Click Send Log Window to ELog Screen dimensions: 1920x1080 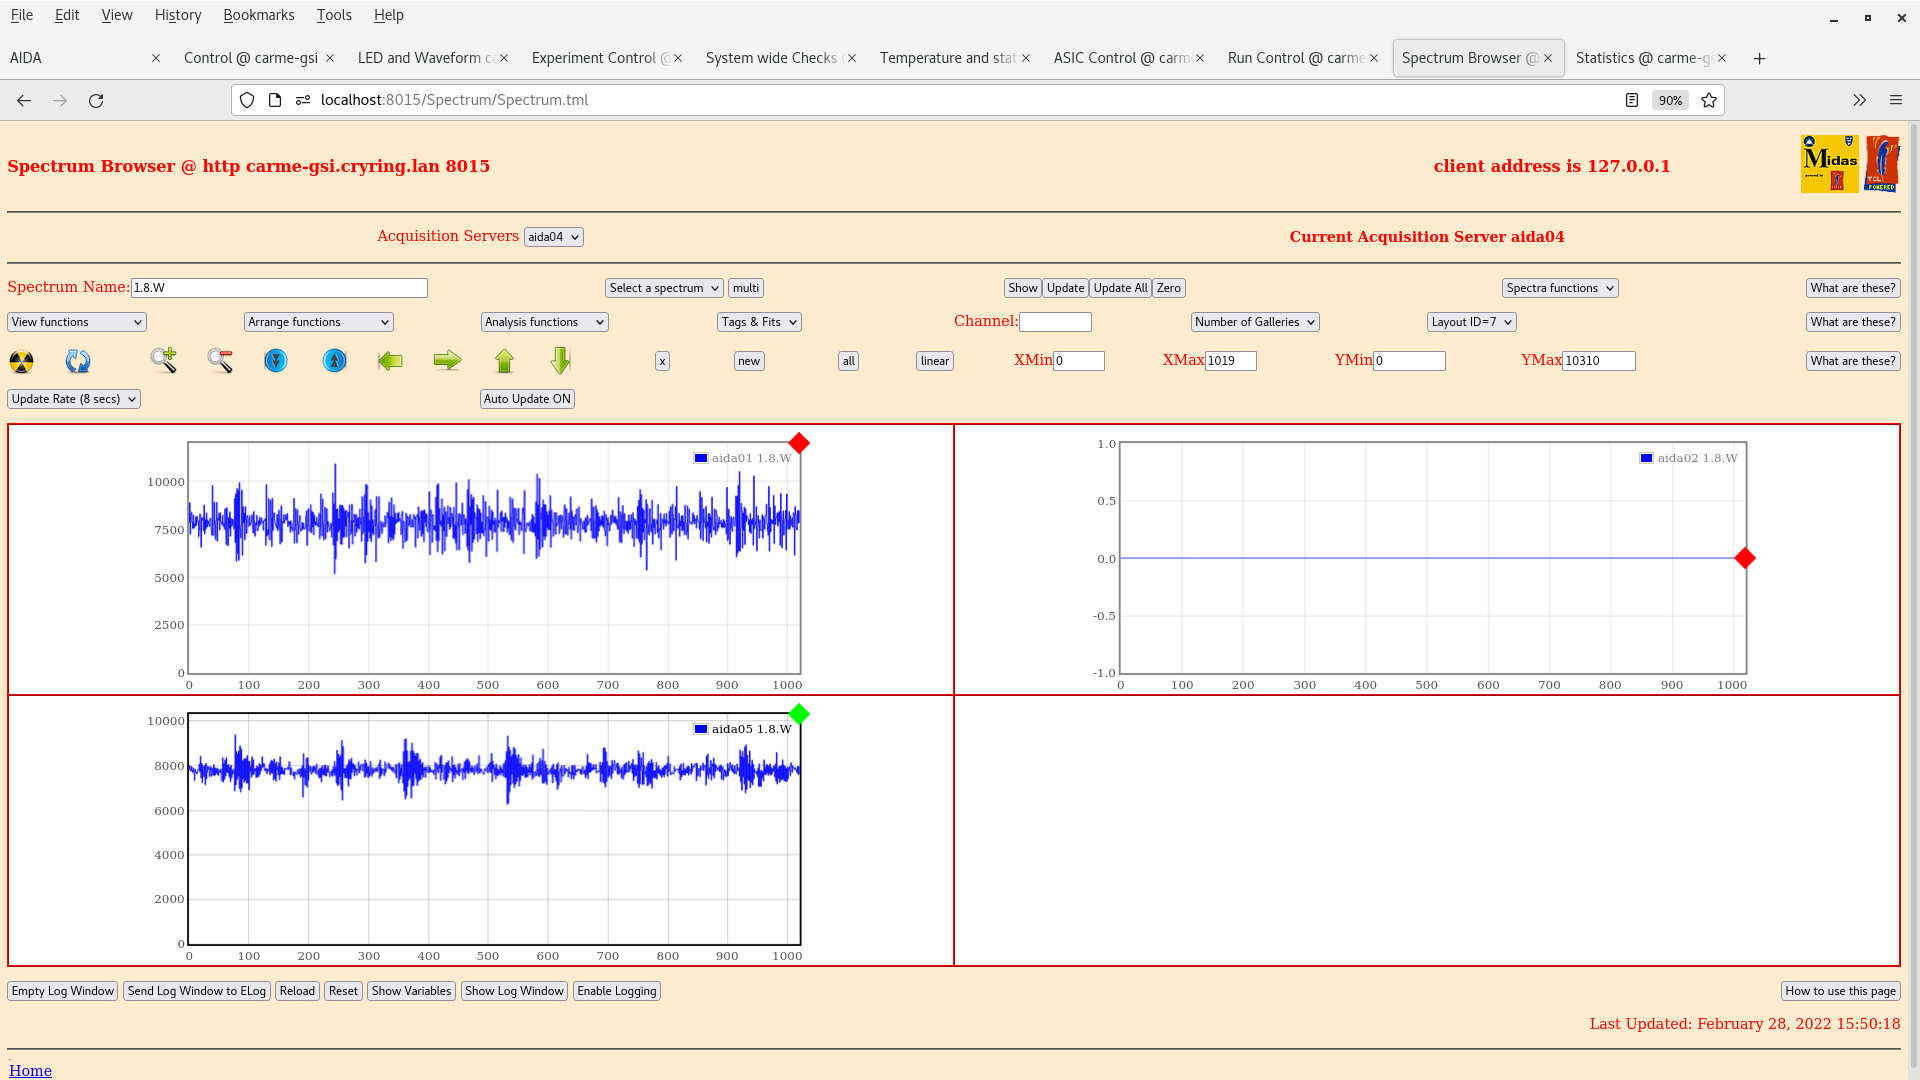197,991
